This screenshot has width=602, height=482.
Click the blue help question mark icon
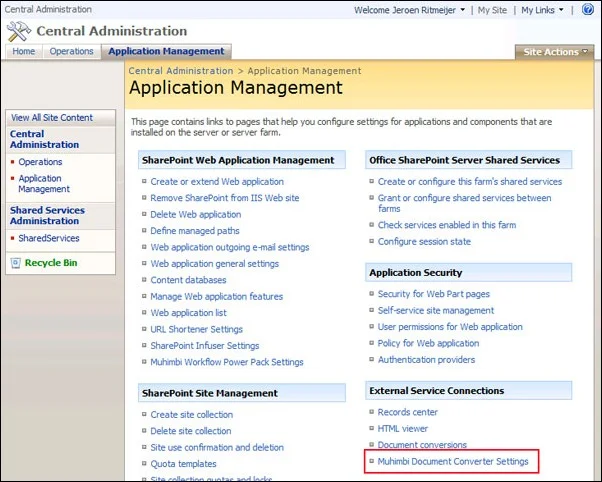coord(587,9)
